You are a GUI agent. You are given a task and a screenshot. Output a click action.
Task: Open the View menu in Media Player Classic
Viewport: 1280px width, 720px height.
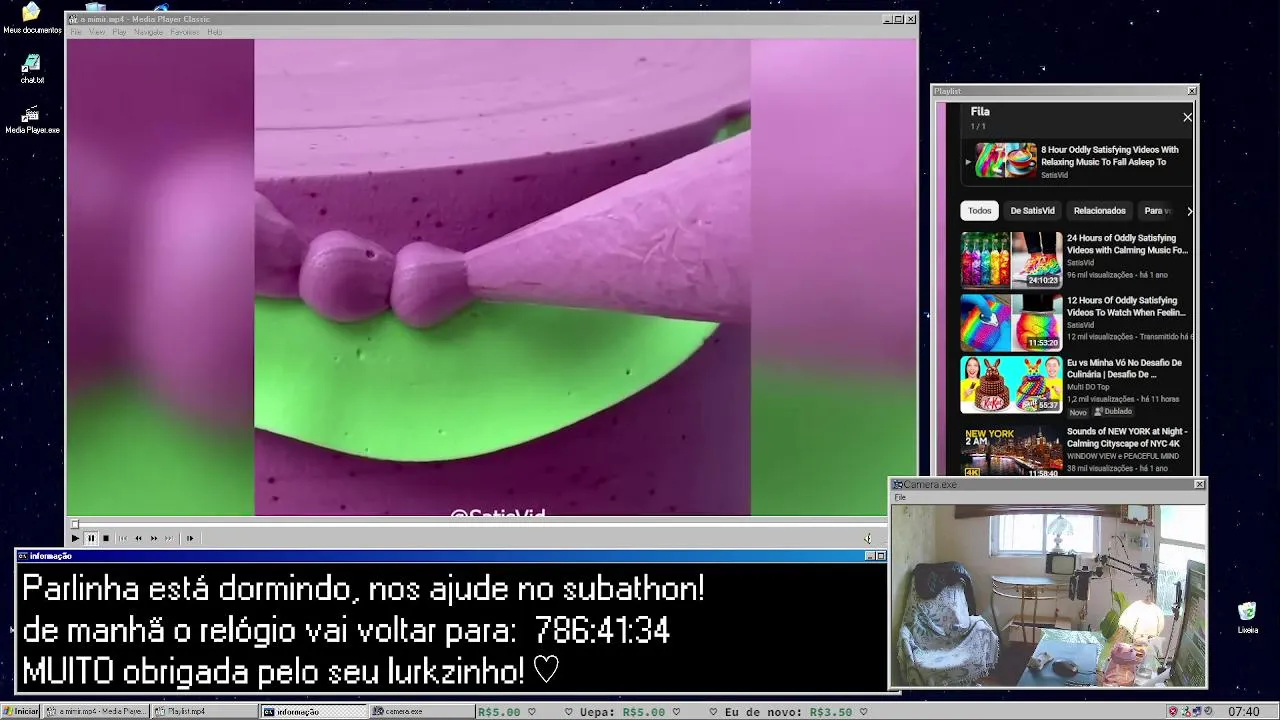point(96,32)
